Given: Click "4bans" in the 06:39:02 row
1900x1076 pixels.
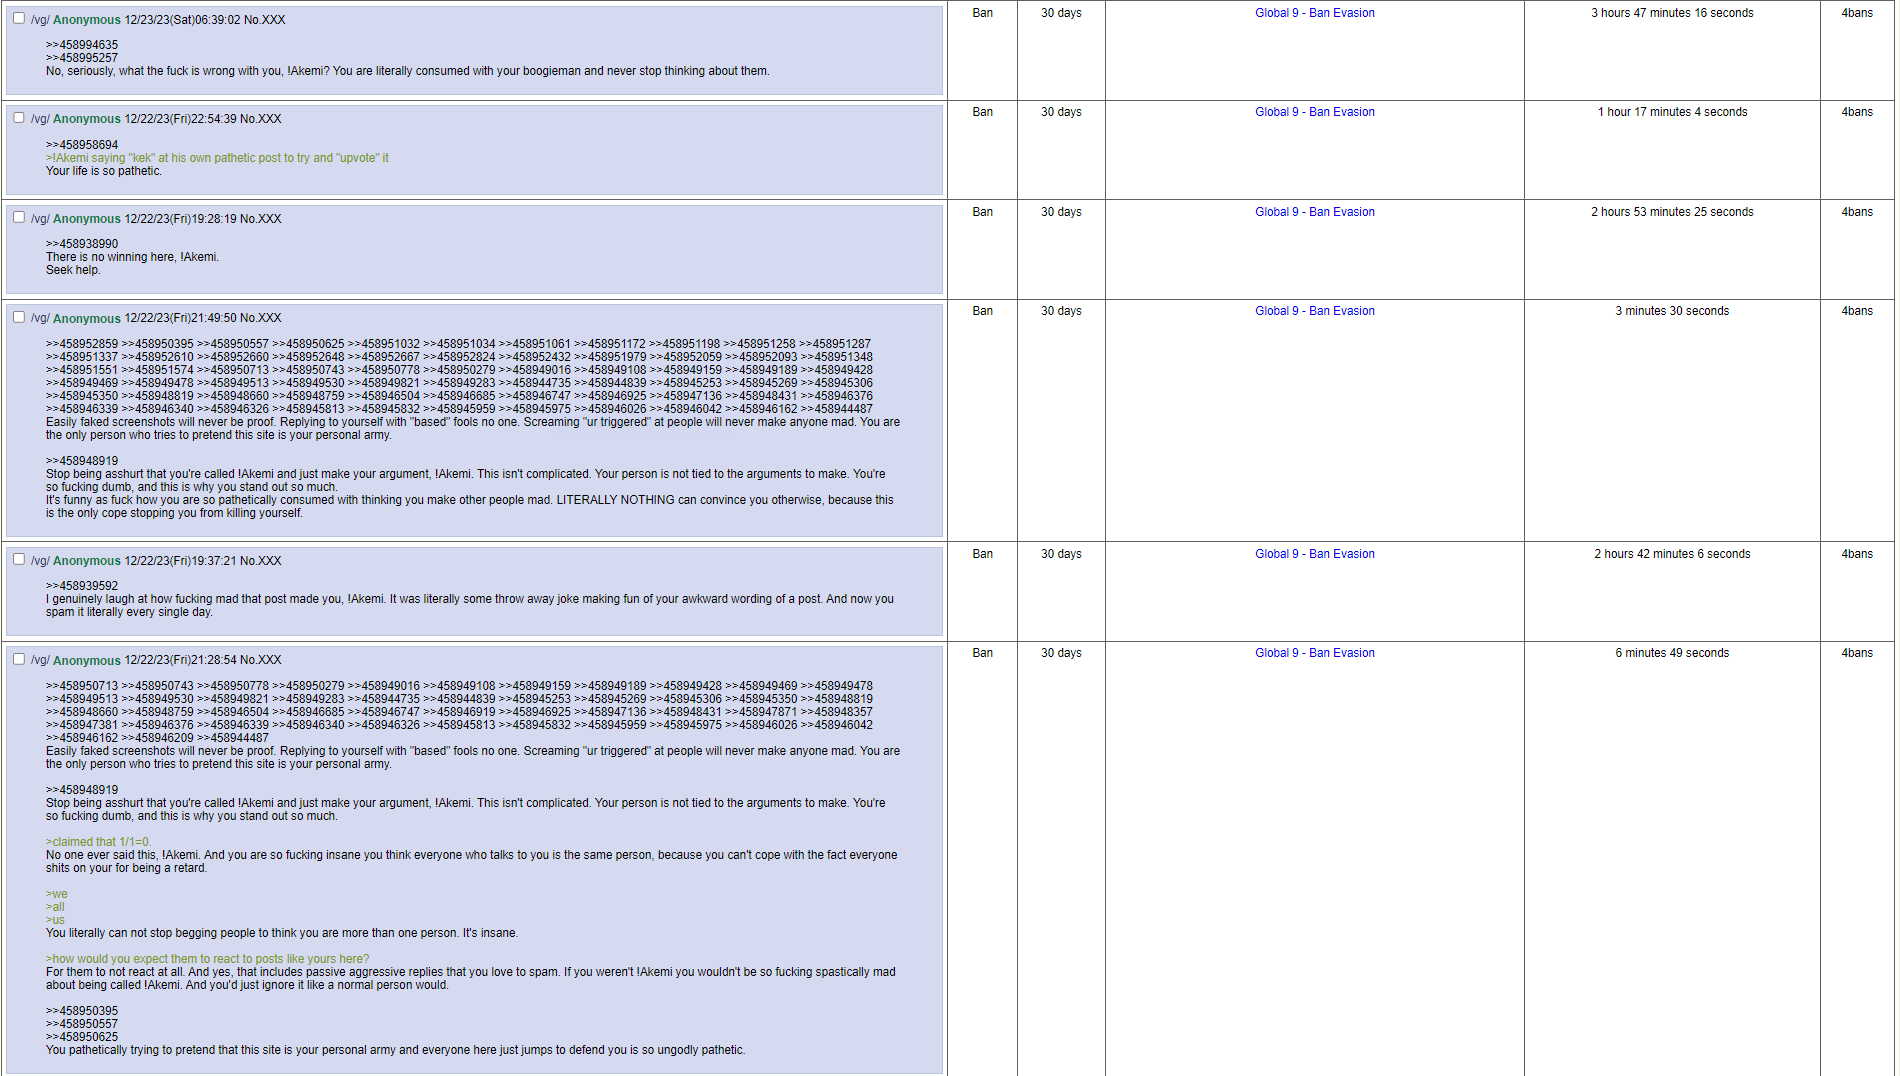Looking at the screenshot, I should tap(1857, 13).
